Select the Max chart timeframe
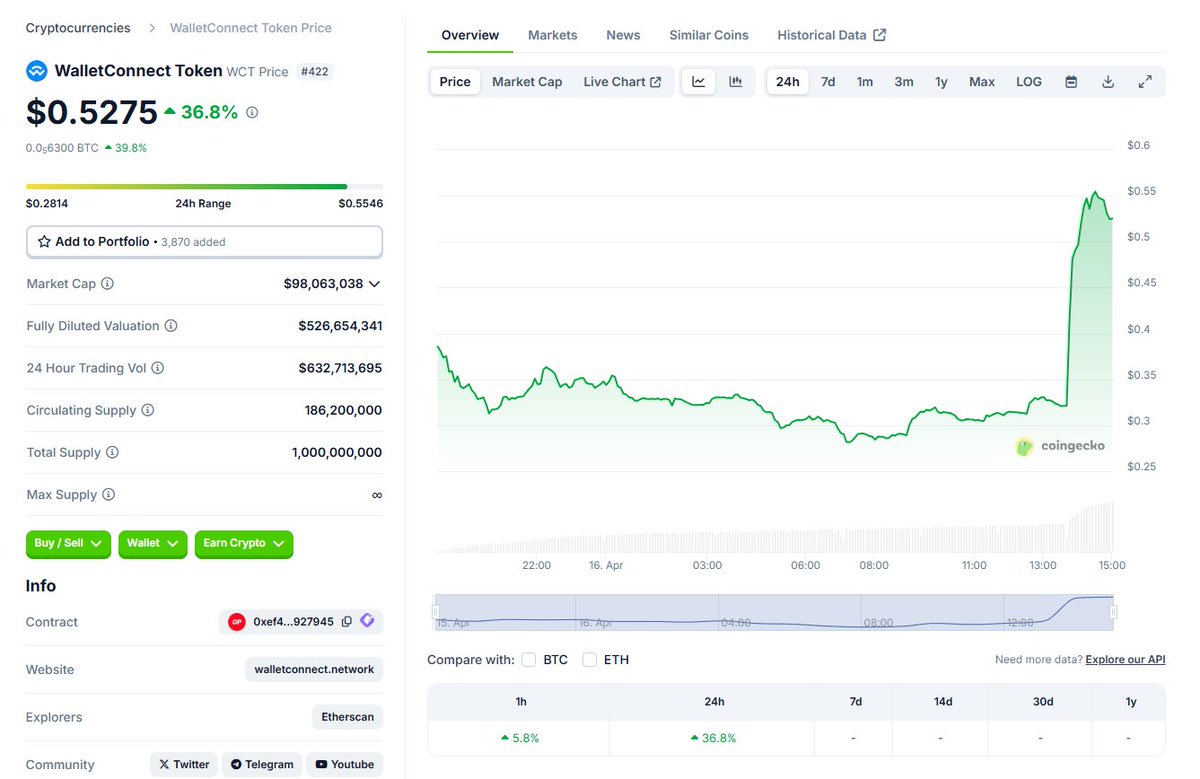This screenshot has height=779, width=1200. pos(982,82)
